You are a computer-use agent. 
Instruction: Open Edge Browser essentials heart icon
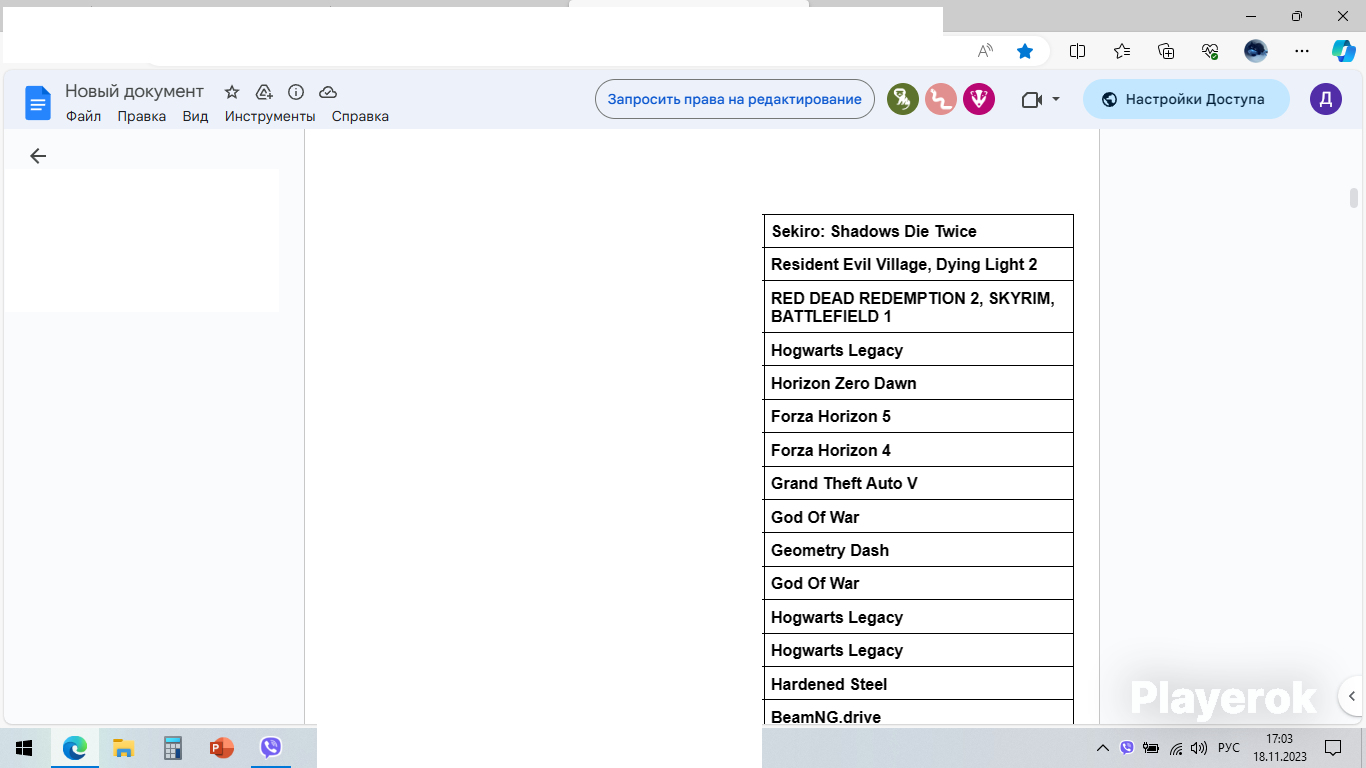pyautogui.click(x=1210, y=51)
